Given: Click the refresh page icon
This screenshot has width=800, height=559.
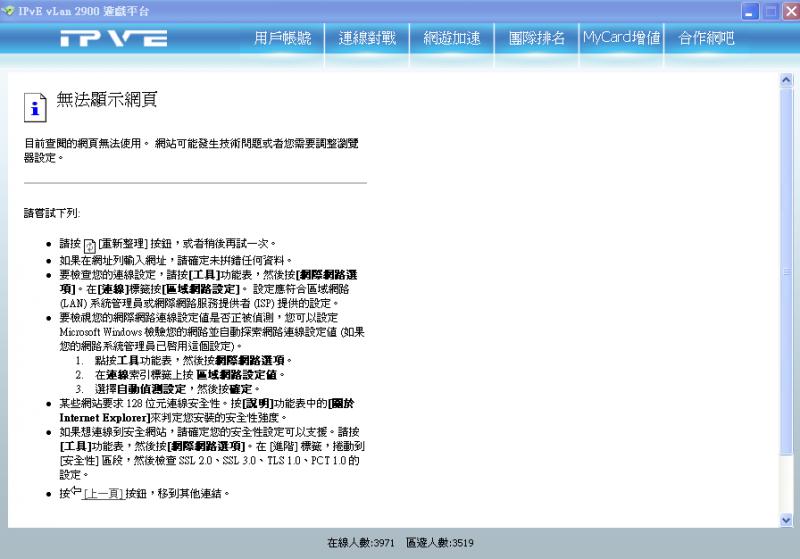Looking at the screenshot, I should tap(90, 246).
